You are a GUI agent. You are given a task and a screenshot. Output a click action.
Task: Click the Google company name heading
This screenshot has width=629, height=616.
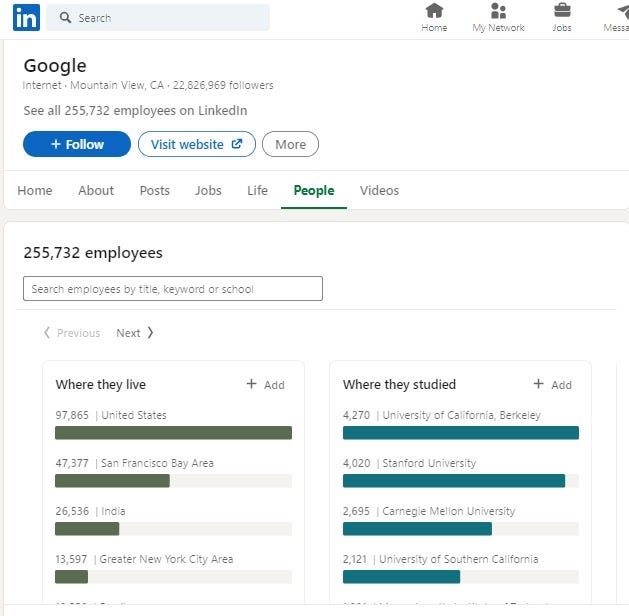click(x=55, y=66)
